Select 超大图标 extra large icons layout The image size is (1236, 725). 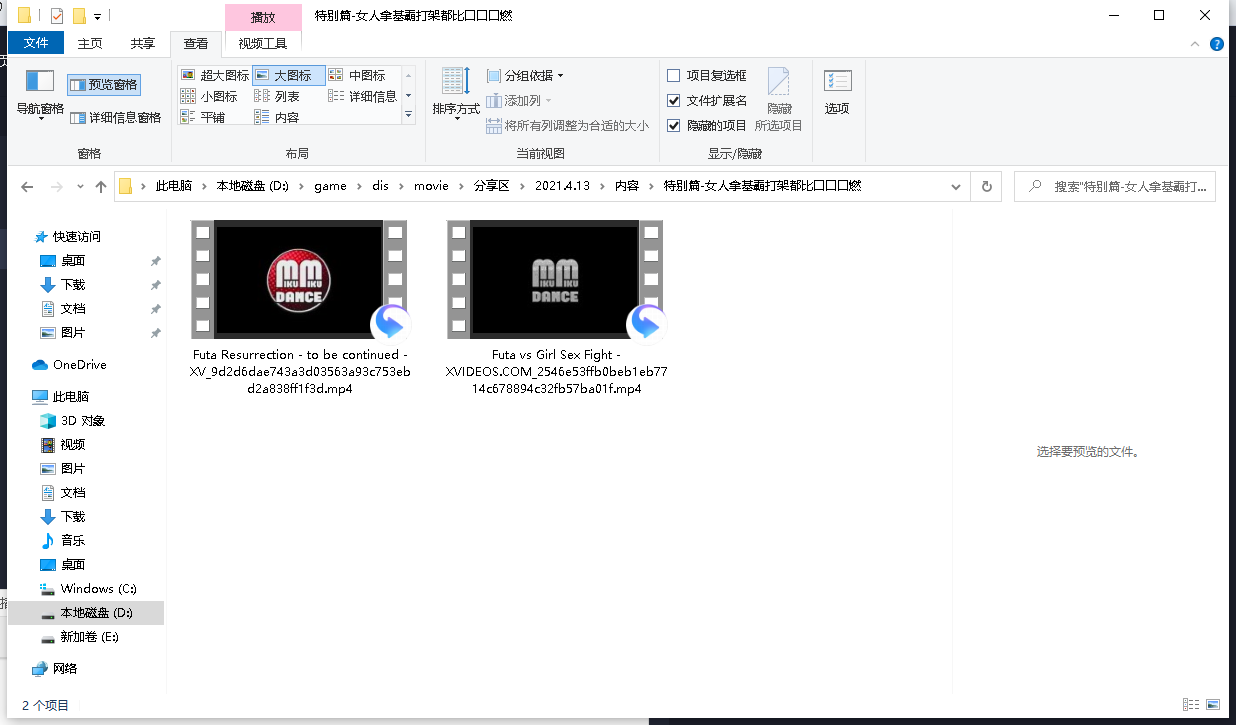point(214,75)
